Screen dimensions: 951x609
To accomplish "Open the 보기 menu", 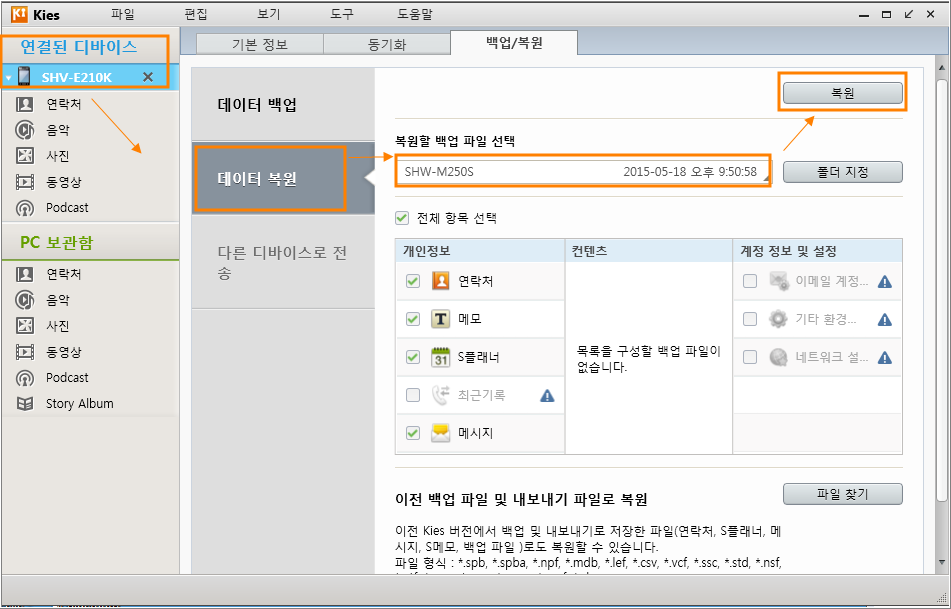I will 269,14.
